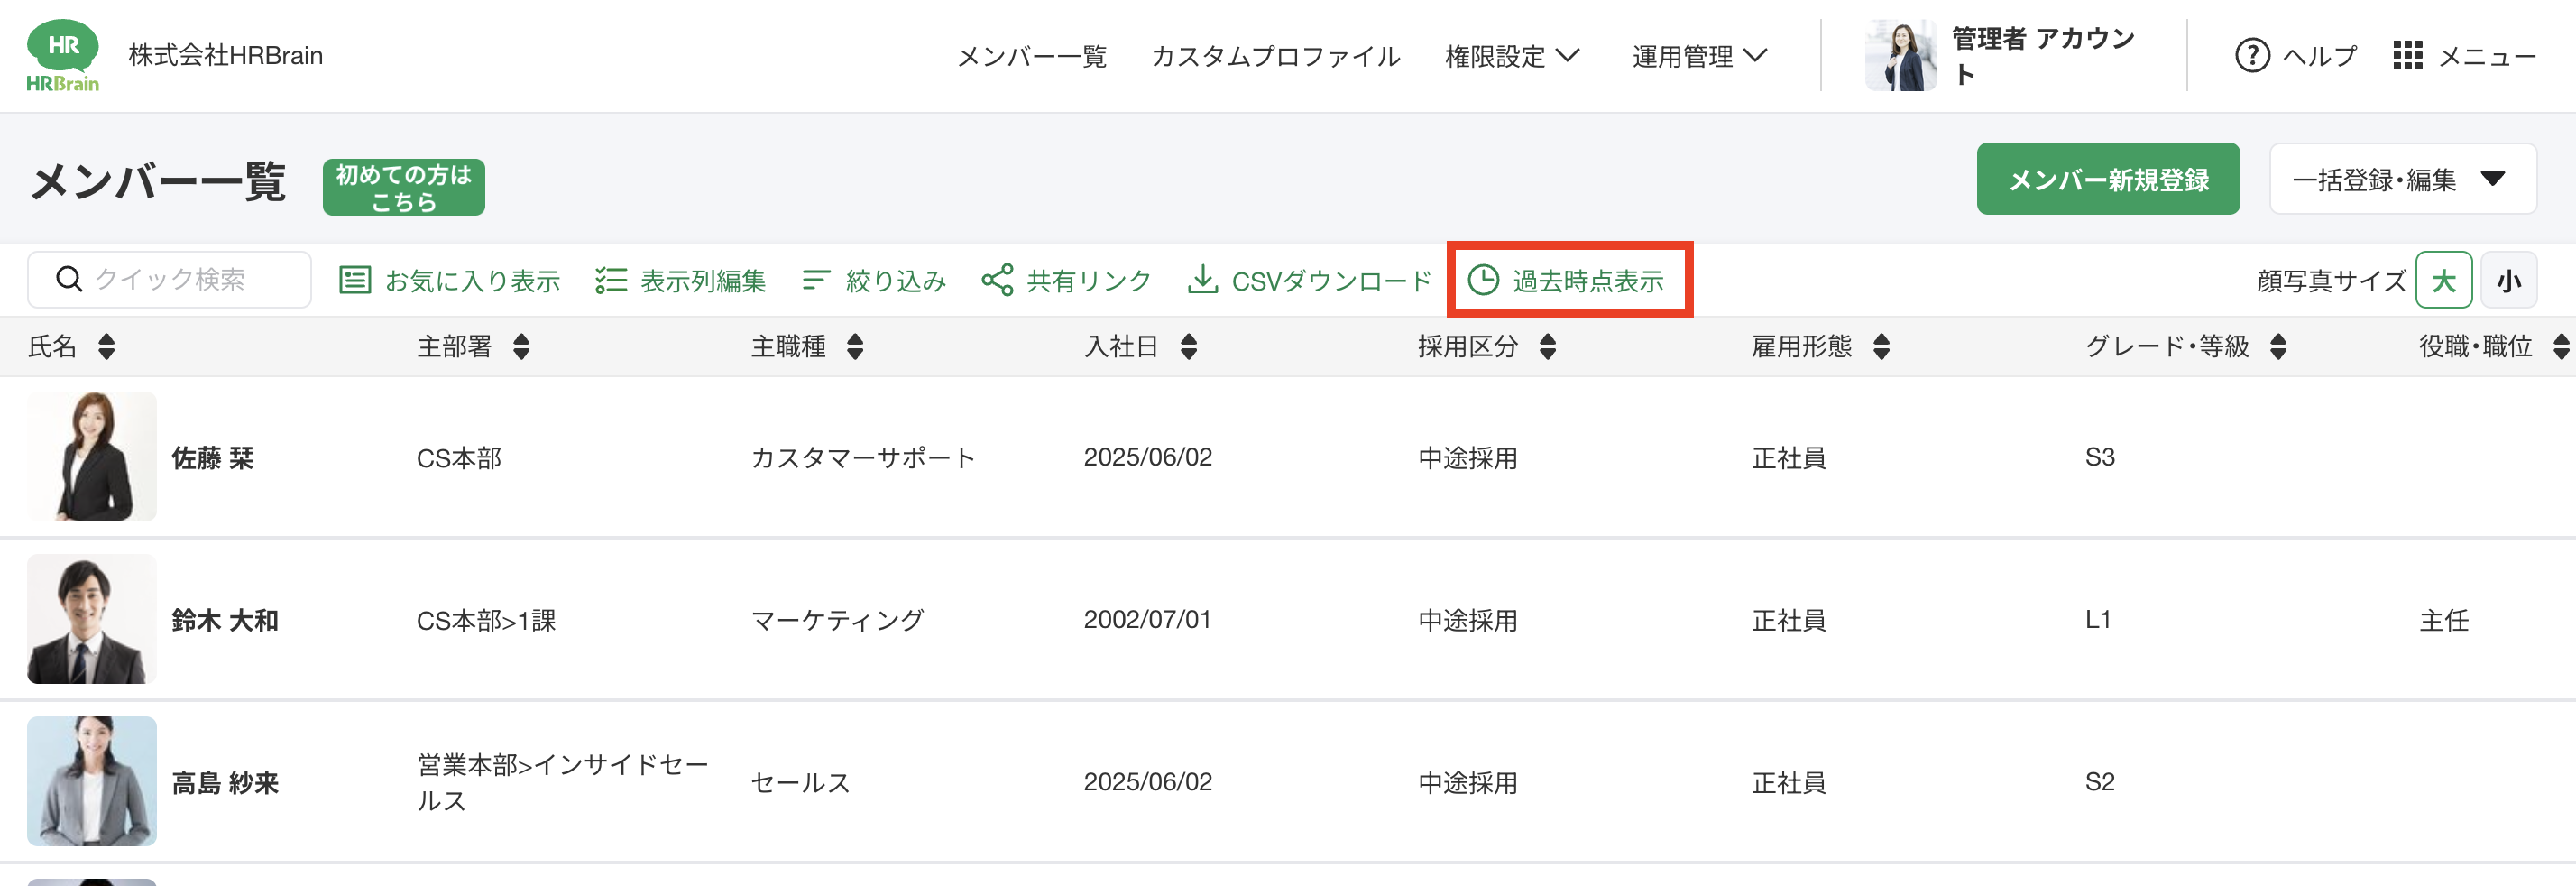Open the Help question mark icon
Screen dimensions: 2576x886
click(x=2251, y=56)
